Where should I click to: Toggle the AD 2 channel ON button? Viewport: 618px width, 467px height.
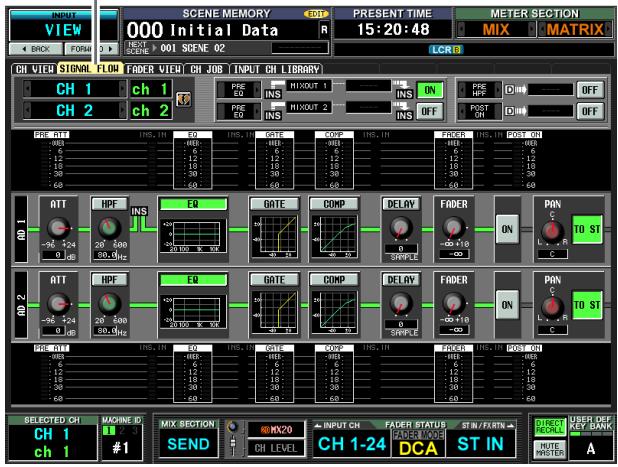coord(507,305)
